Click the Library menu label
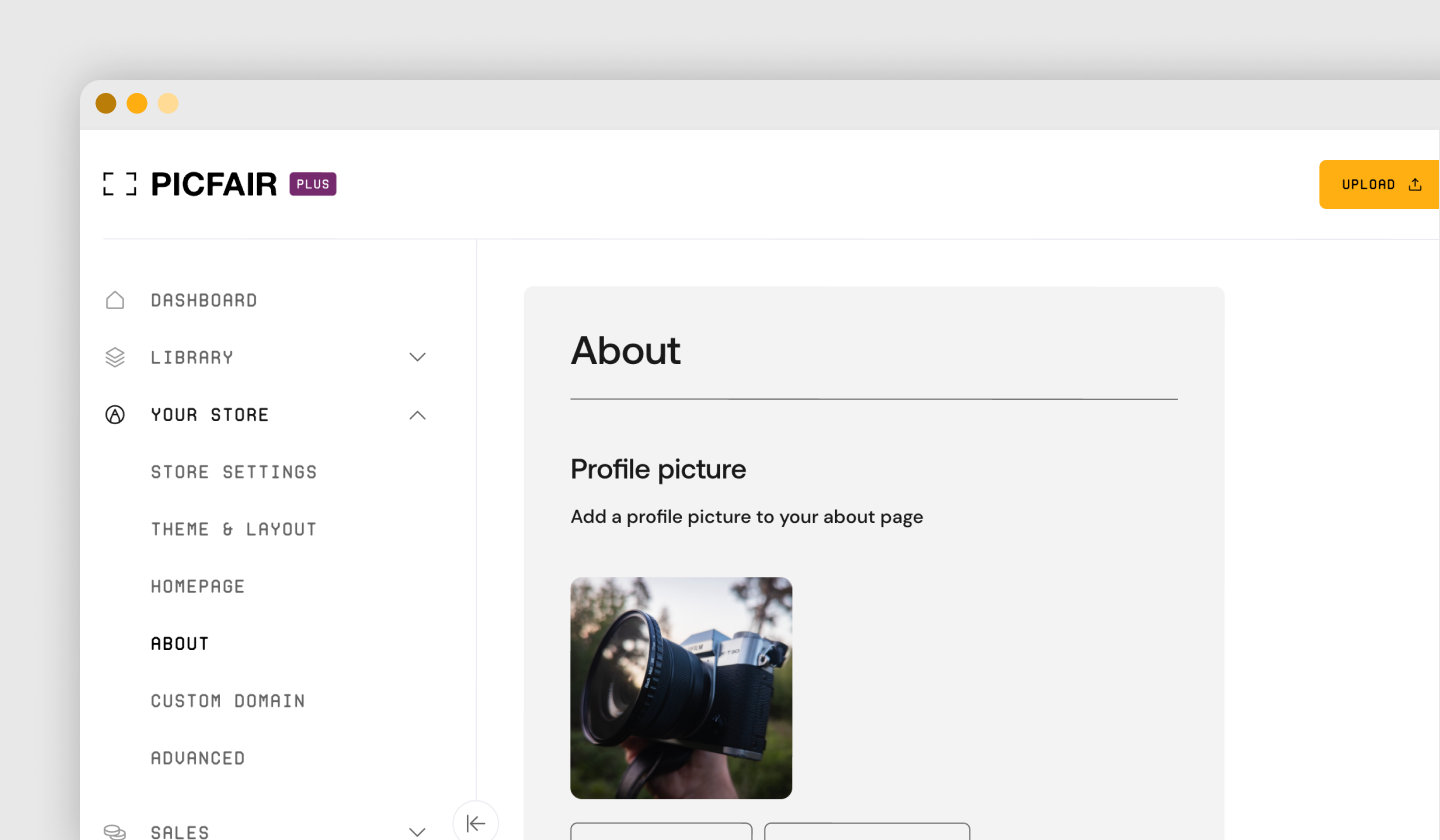 [192, 357]
